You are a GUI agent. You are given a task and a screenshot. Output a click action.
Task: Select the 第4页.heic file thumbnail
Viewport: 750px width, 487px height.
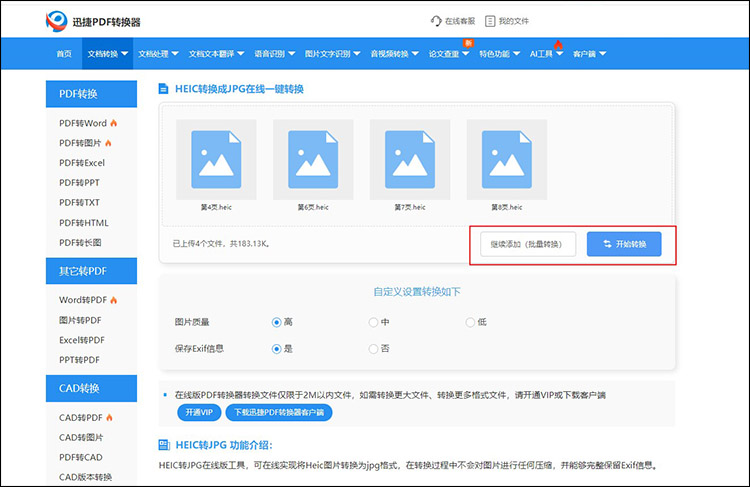tap(216, 159)
